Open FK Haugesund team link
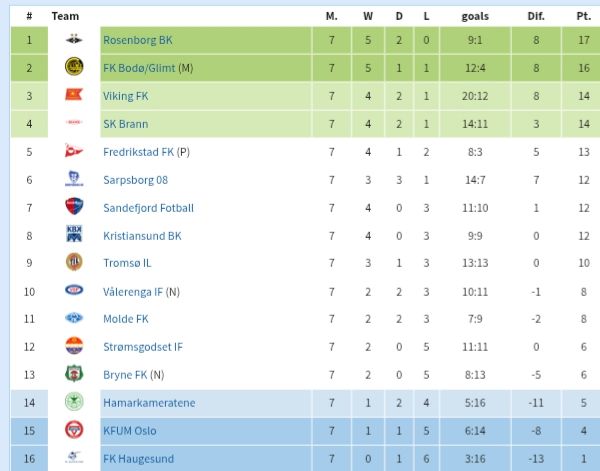600x471 pixels. point(134,458)
